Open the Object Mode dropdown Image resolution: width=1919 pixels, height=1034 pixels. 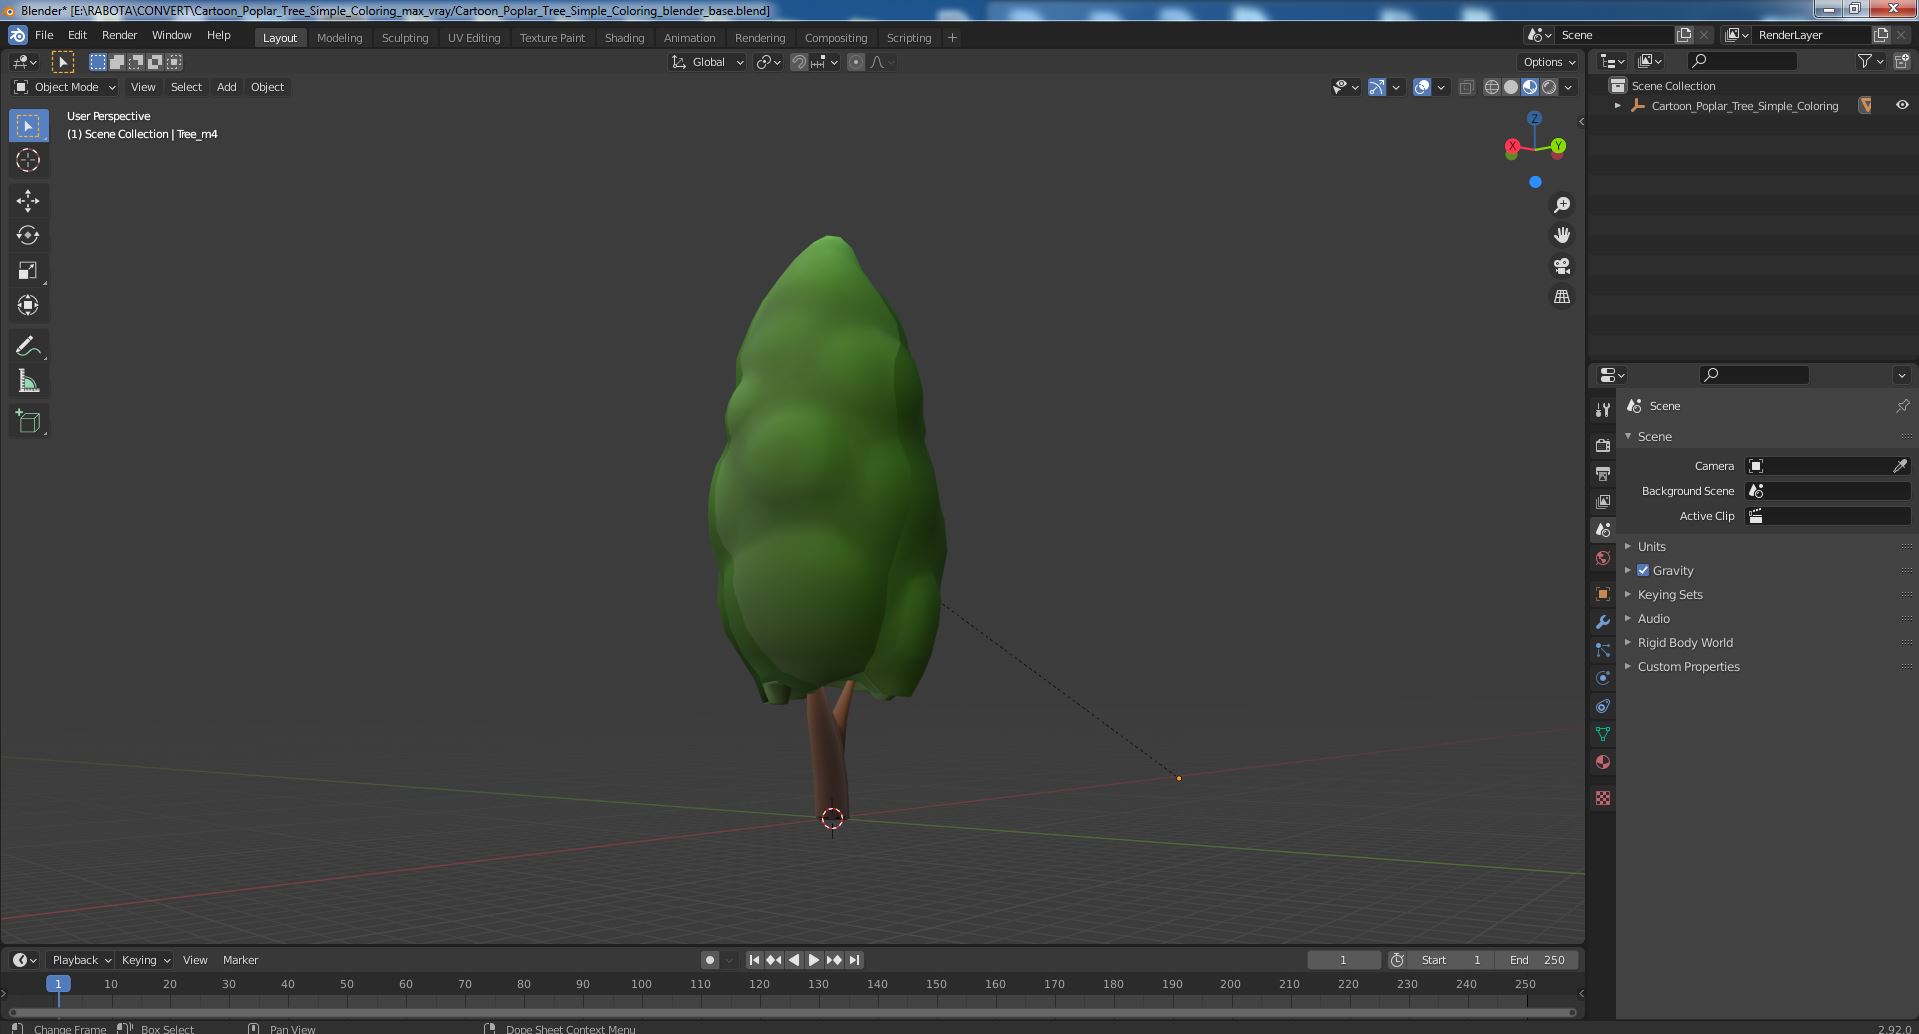click(65, 87)
